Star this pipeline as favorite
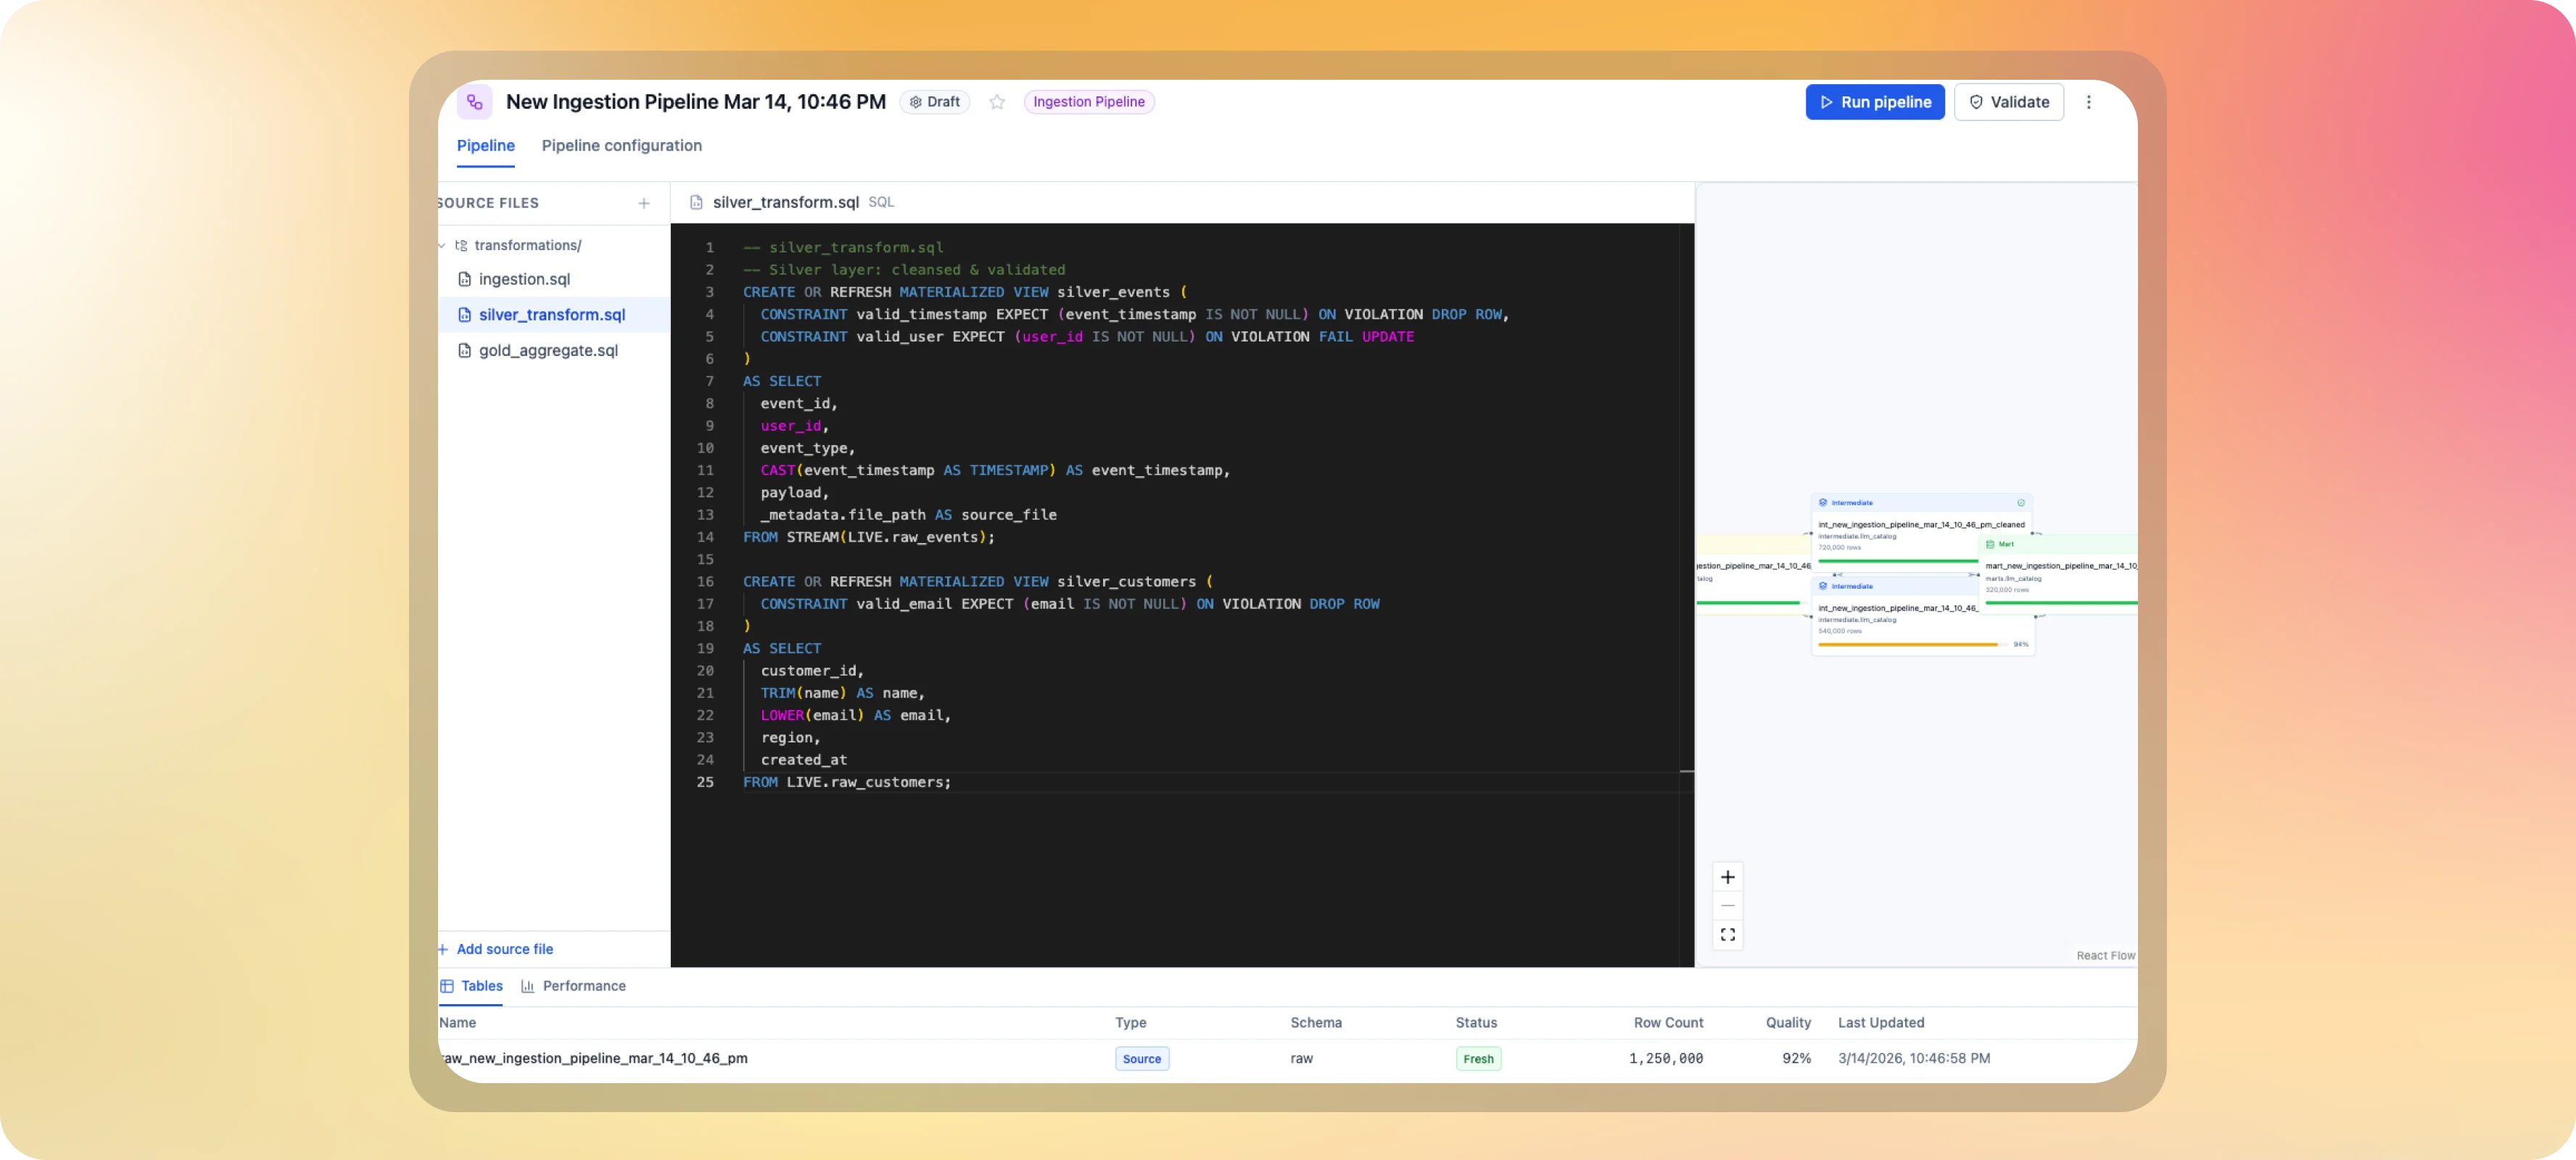2576x1160 pixels. pyautogui.click(x=997, y=102)
